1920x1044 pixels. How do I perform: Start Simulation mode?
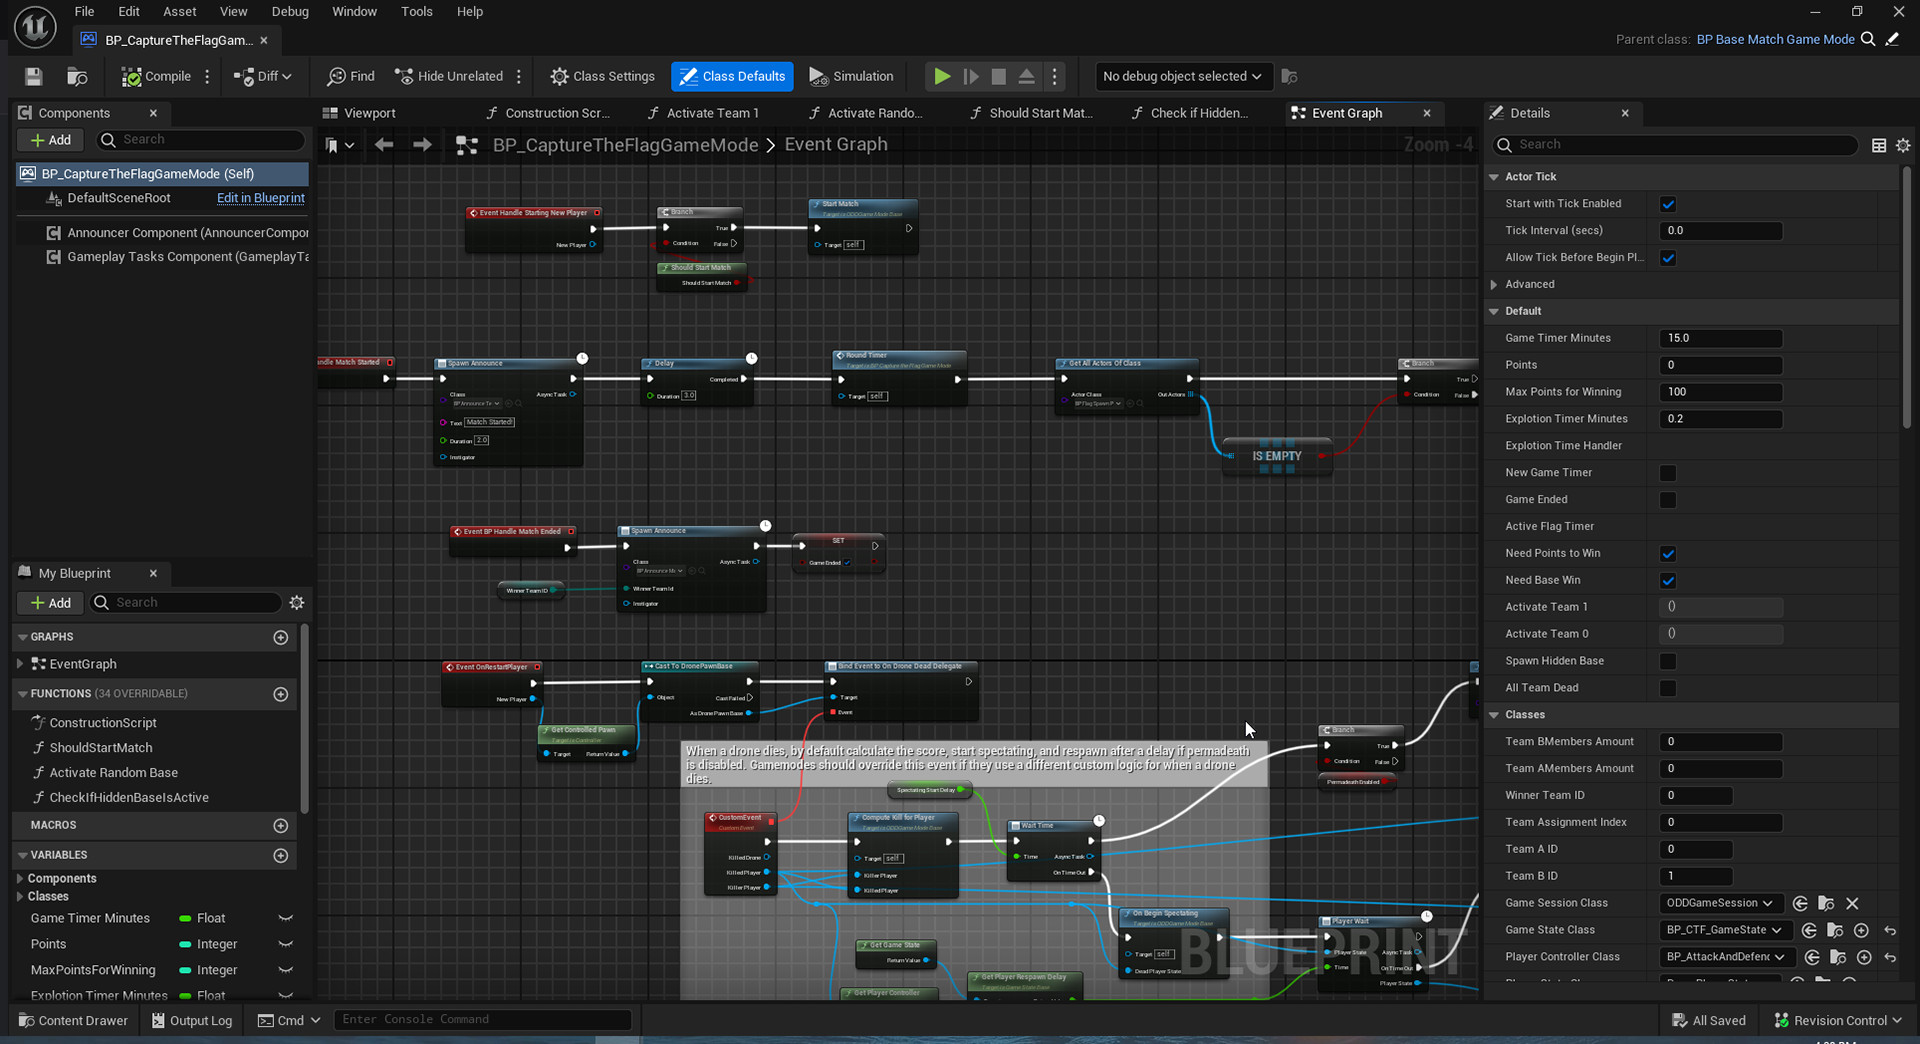click(851, 76)
